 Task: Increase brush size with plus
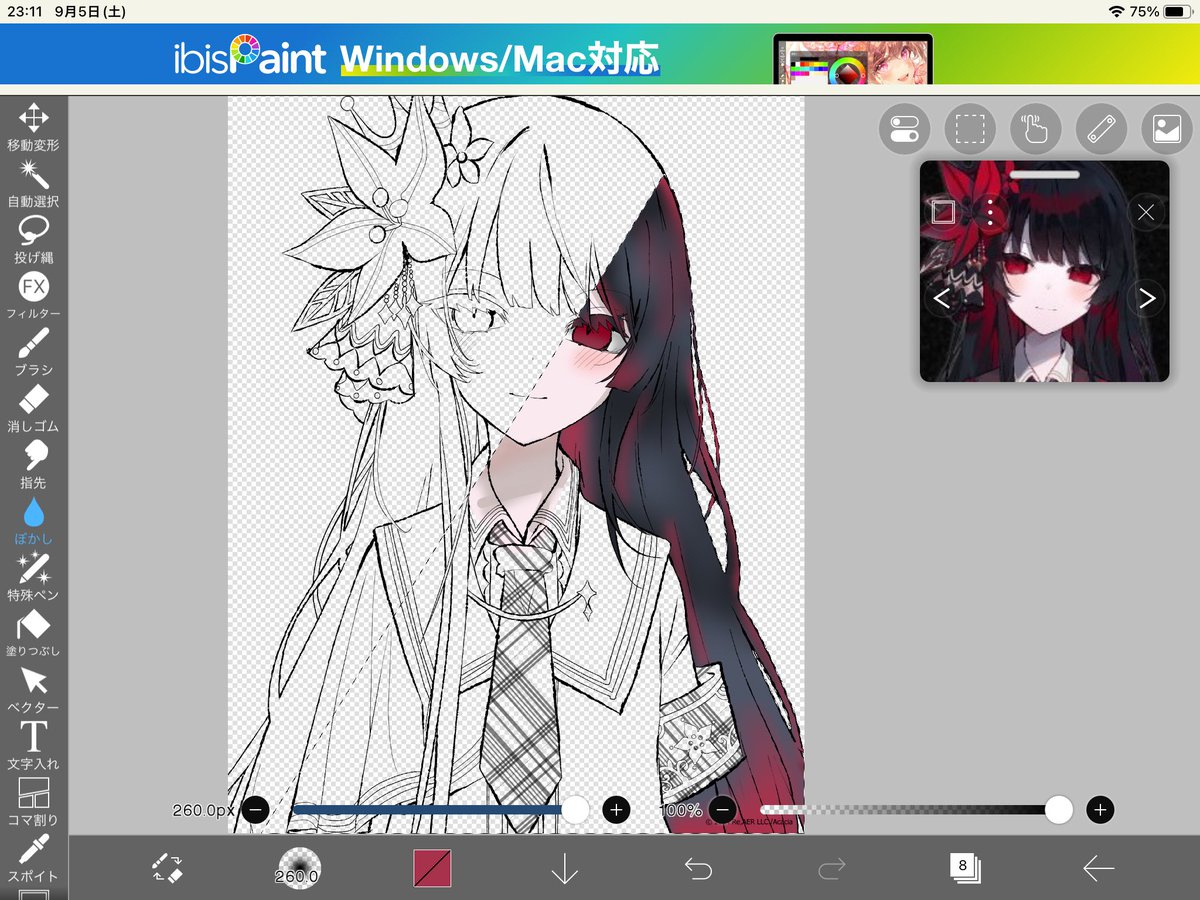[617, 809]
